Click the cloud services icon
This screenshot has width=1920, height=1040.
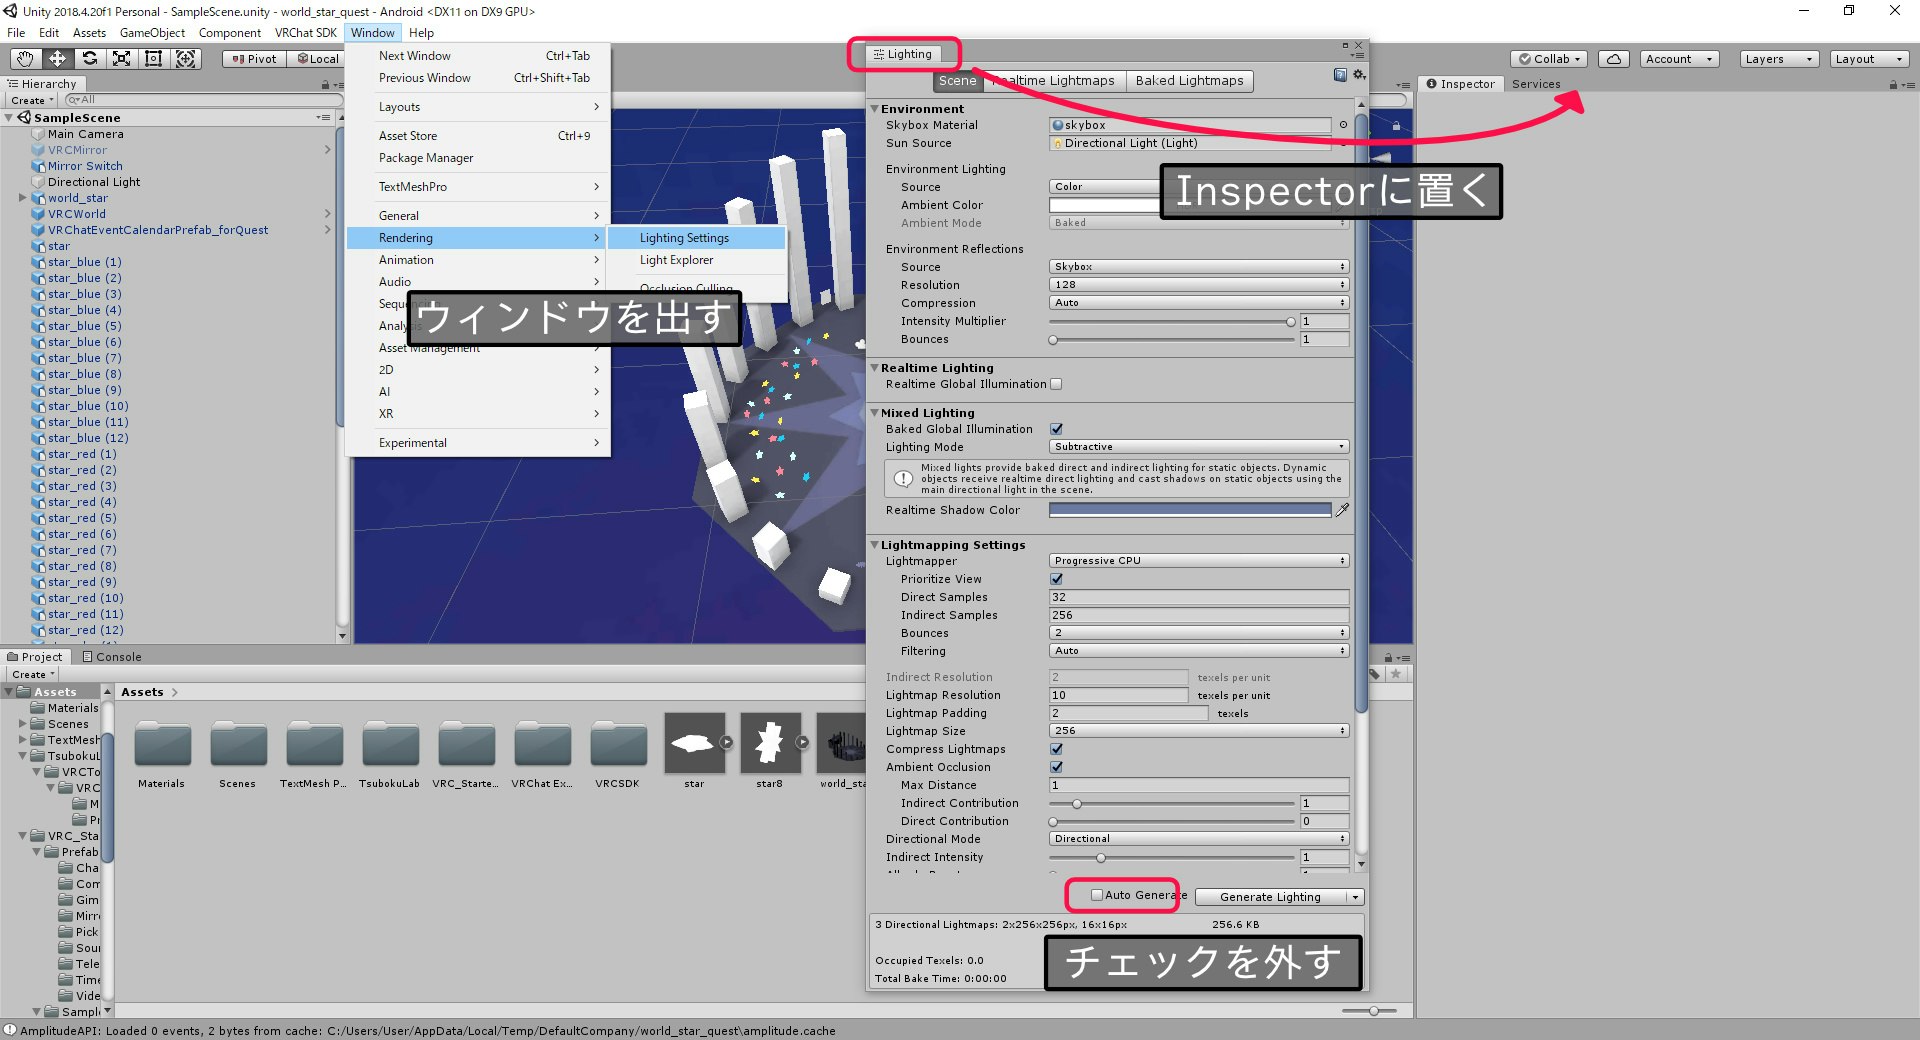click(x=1613, y=59)
